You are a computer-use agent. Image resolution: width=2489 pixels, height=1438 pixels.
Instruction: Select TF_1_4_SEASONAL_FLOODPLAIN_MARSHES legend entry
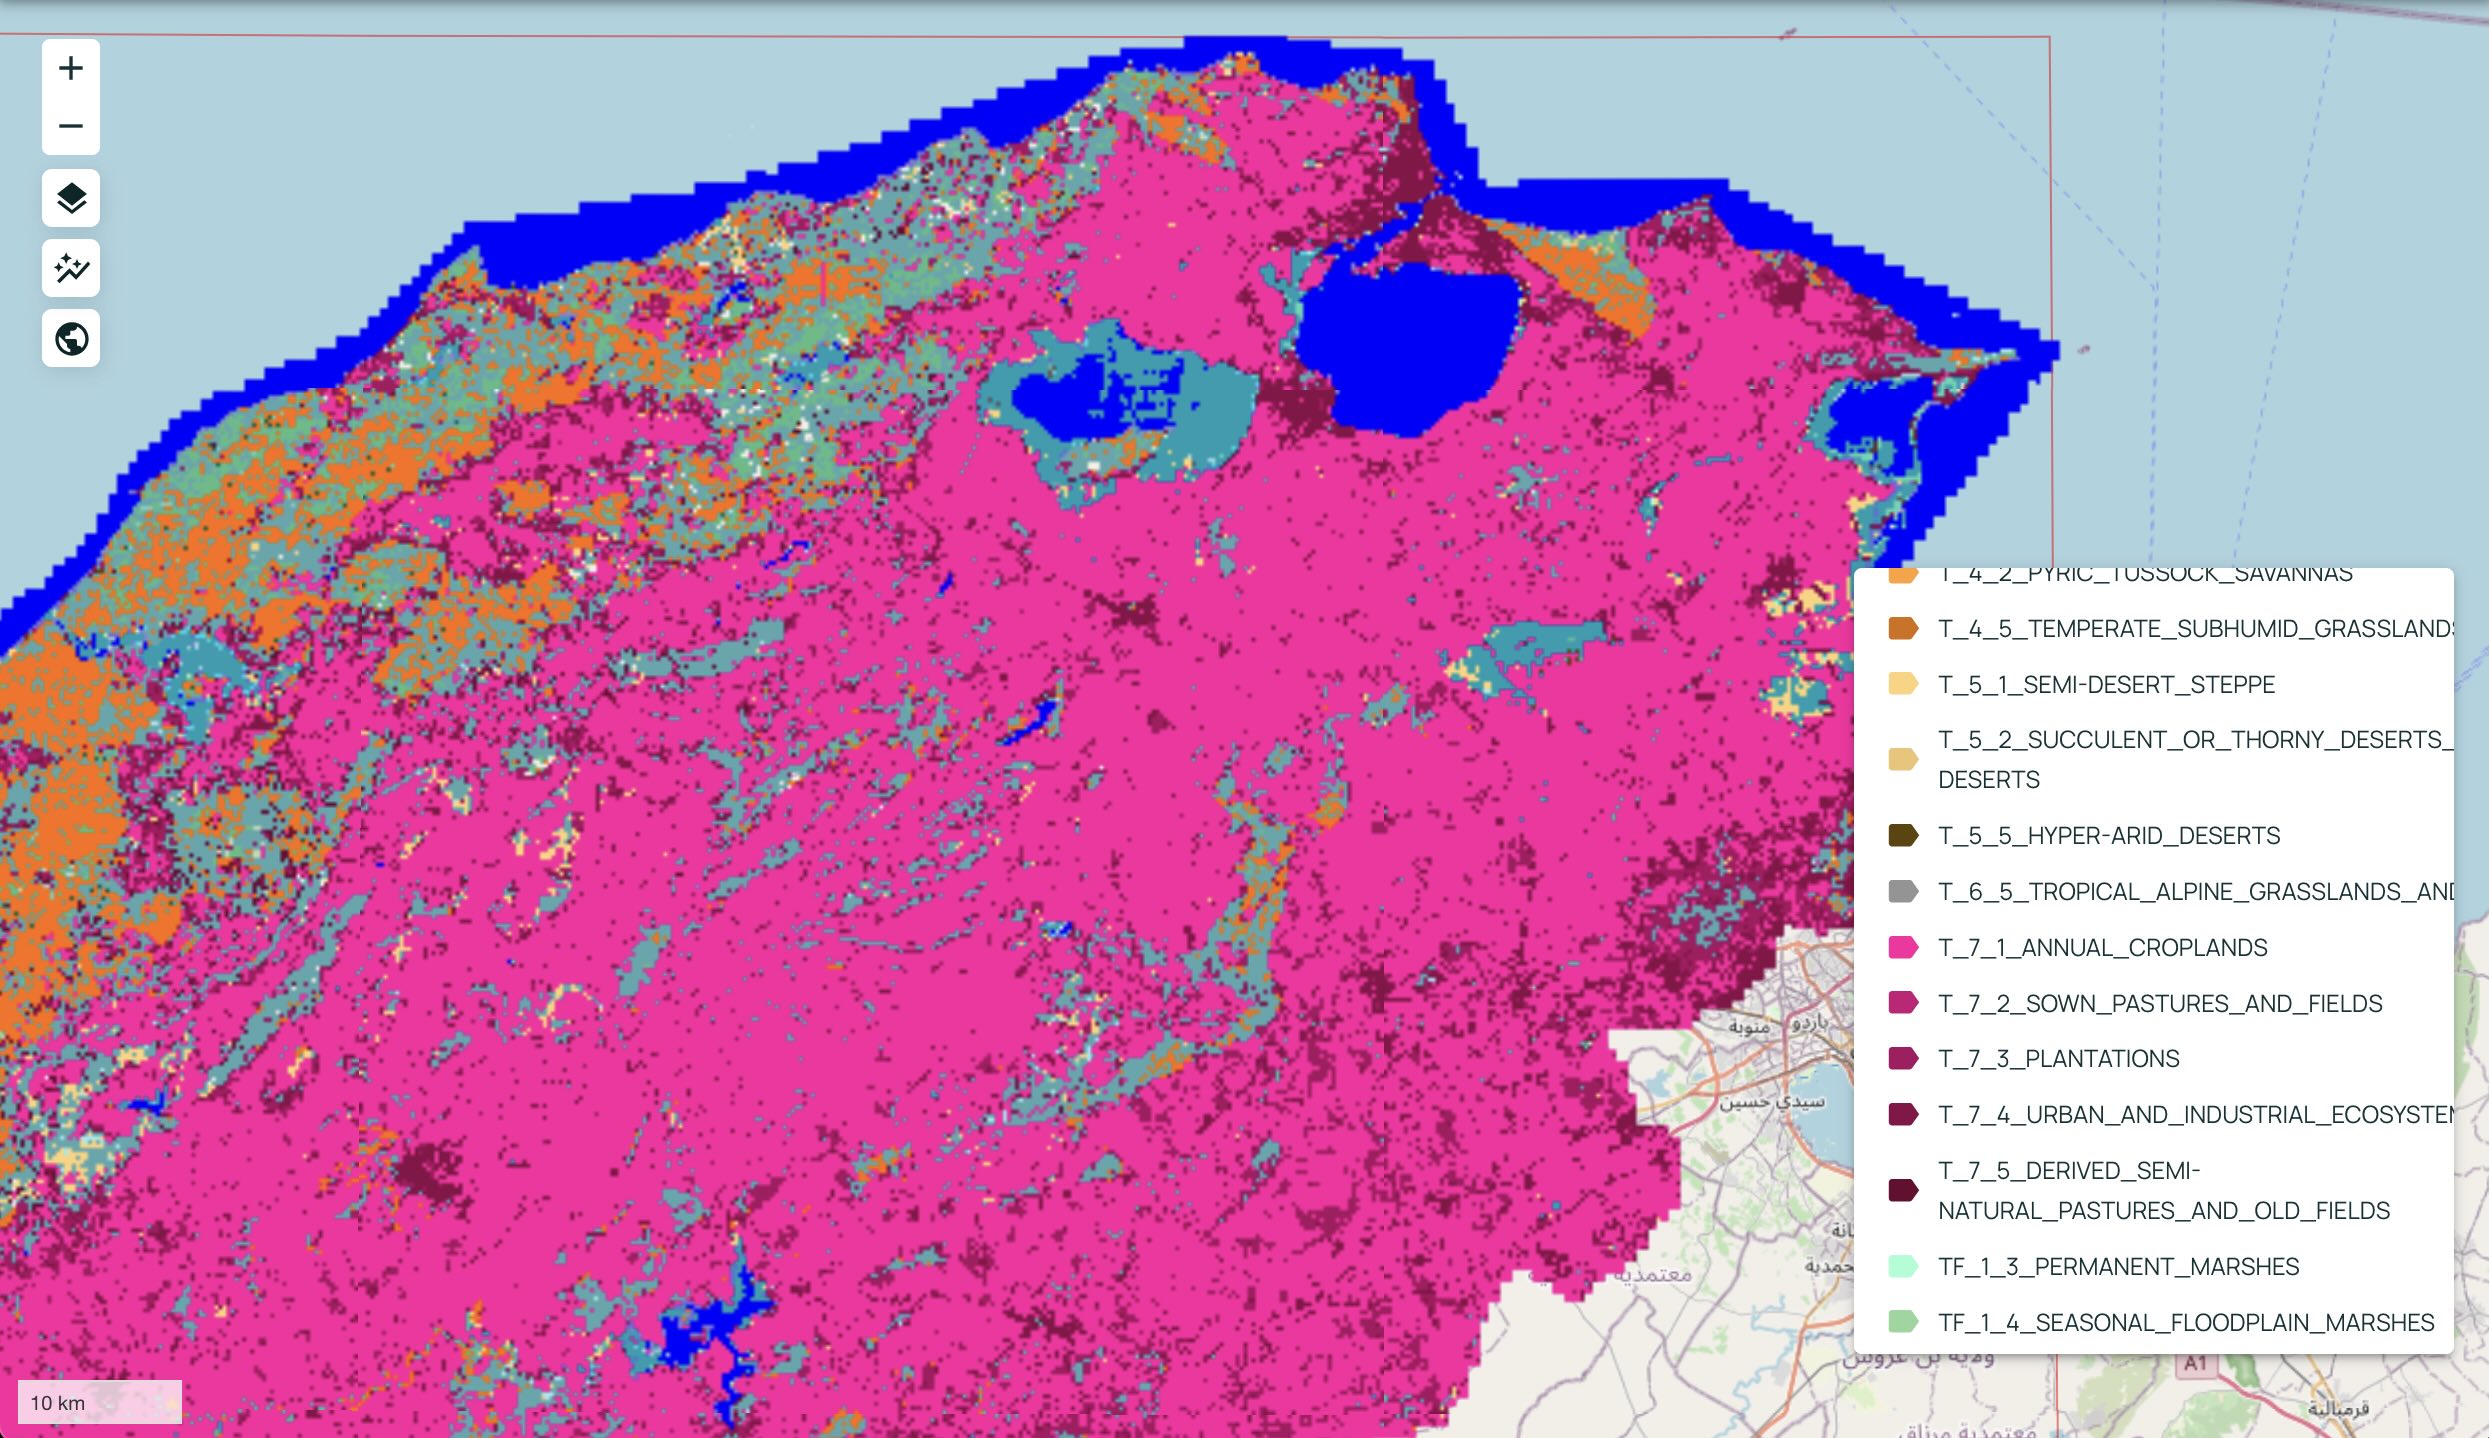point(2185,1322)
